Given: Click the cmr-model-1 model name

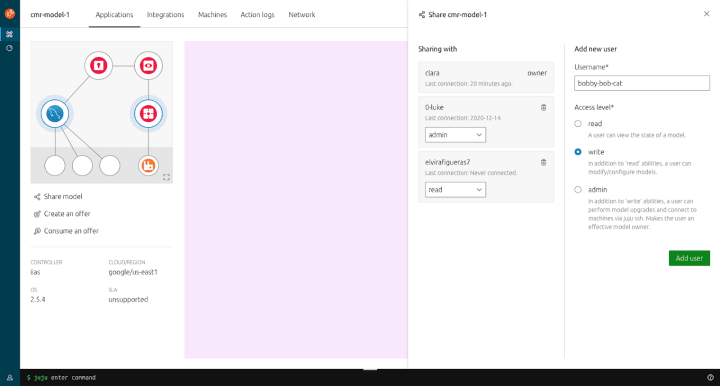Looking at the screenshot, I should tap(50, 15).
